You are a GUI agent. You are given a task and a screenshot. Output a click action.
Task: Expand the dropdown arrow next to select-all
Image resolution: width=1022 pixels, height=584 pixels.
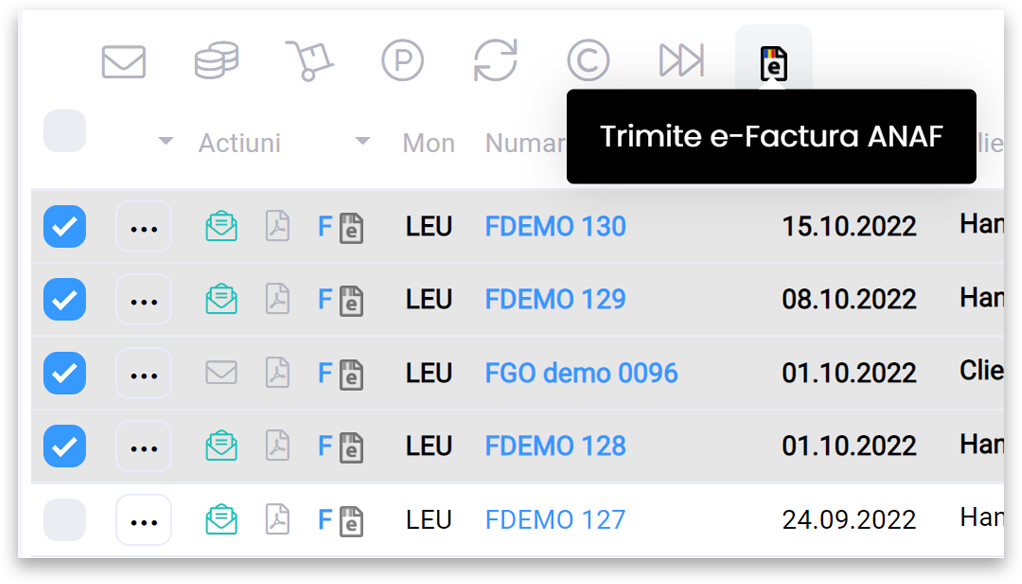(x=164, y=141)
